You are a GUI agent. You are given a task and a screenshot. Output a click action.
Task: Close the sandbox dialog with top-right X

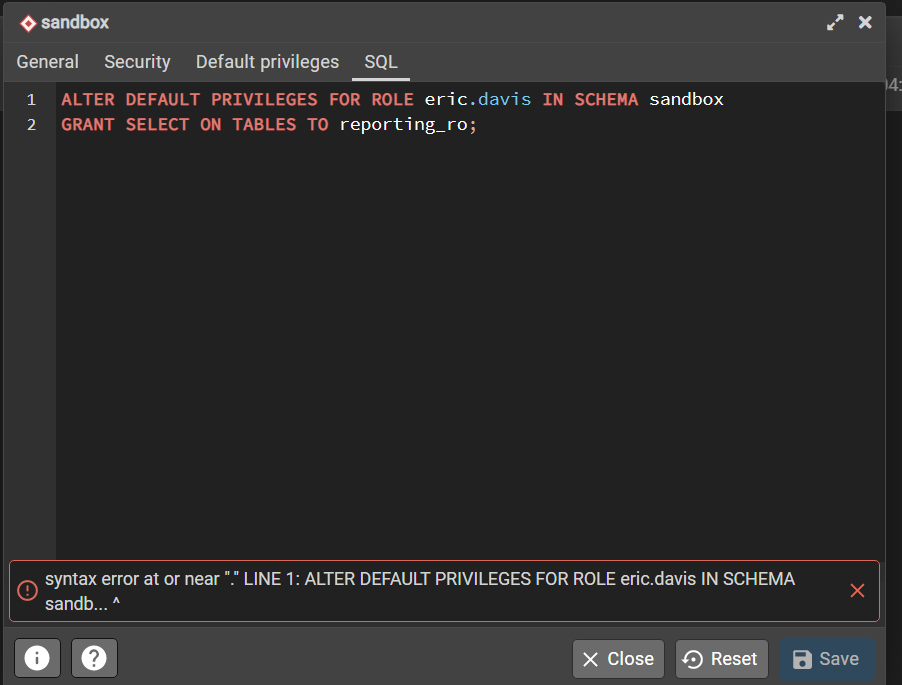[865, 21]
